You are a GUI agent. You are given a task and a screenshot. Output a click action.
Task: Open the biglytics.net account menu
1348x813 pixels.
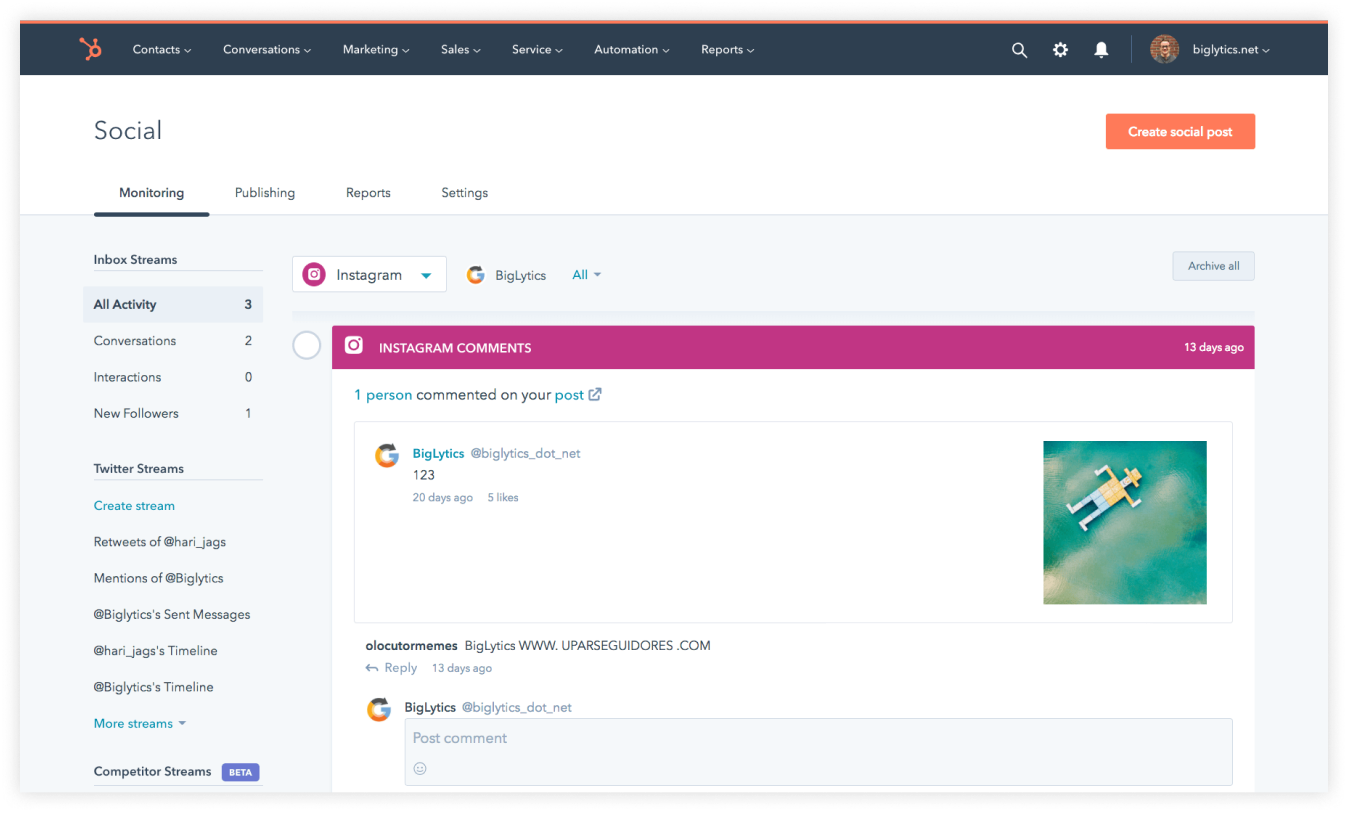[x=1230, y=50]
